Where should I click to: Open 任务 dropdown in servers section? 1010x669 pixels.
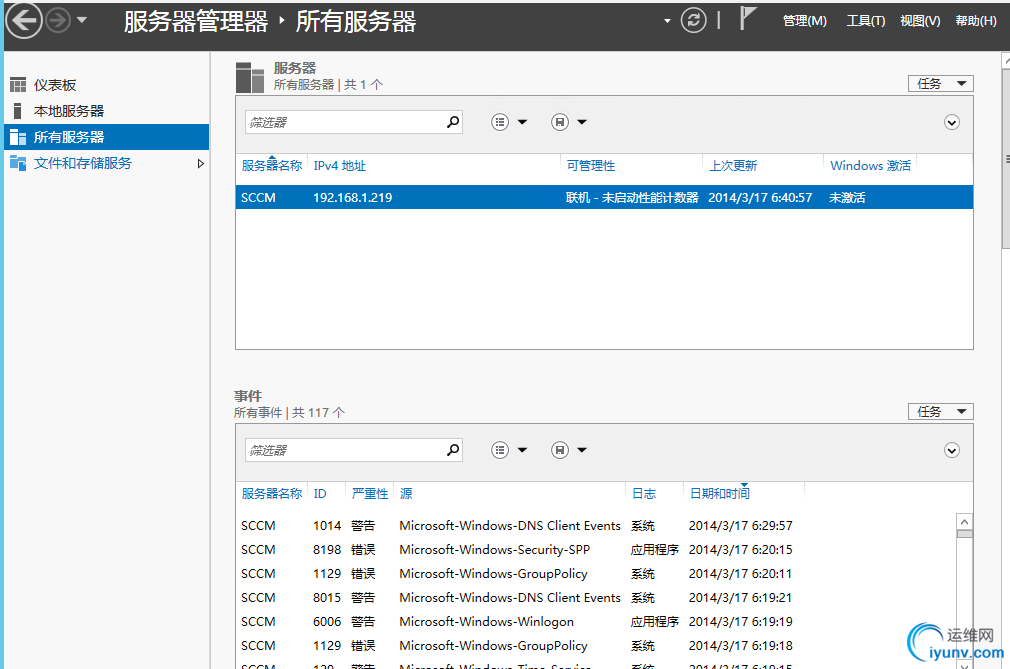[x=940, y=84]
